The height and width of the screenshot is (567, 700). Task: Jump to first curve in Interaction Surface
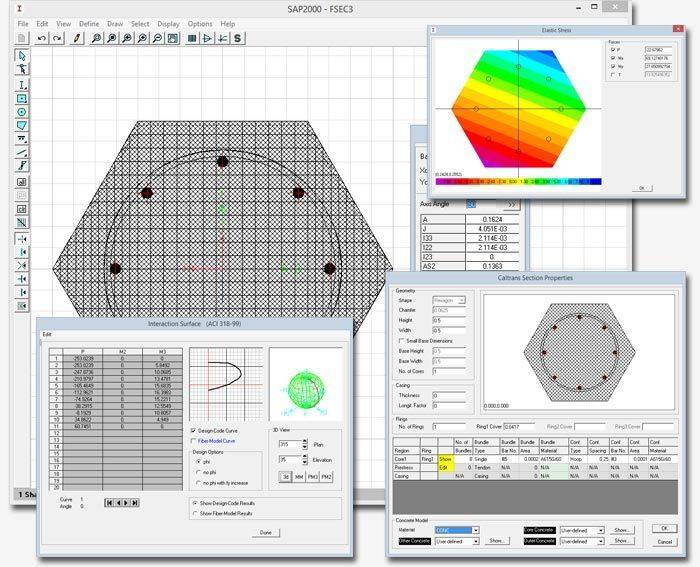(x=108, y=503)
